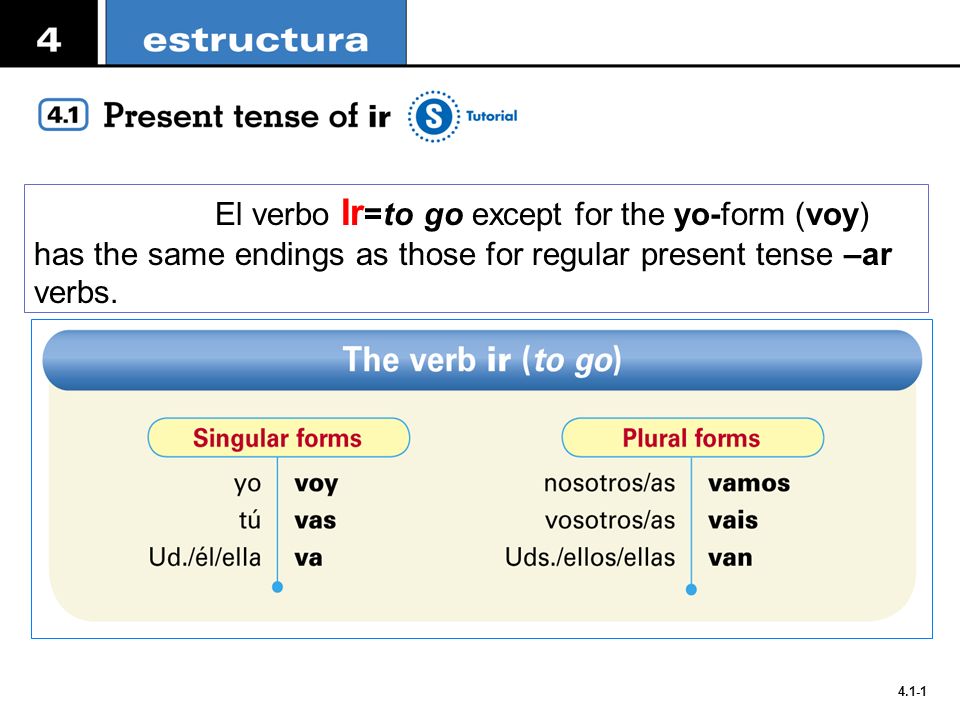Click the blue dot under singular forms
The height and width of the screenshot is (720, 960).
point(277,587)
